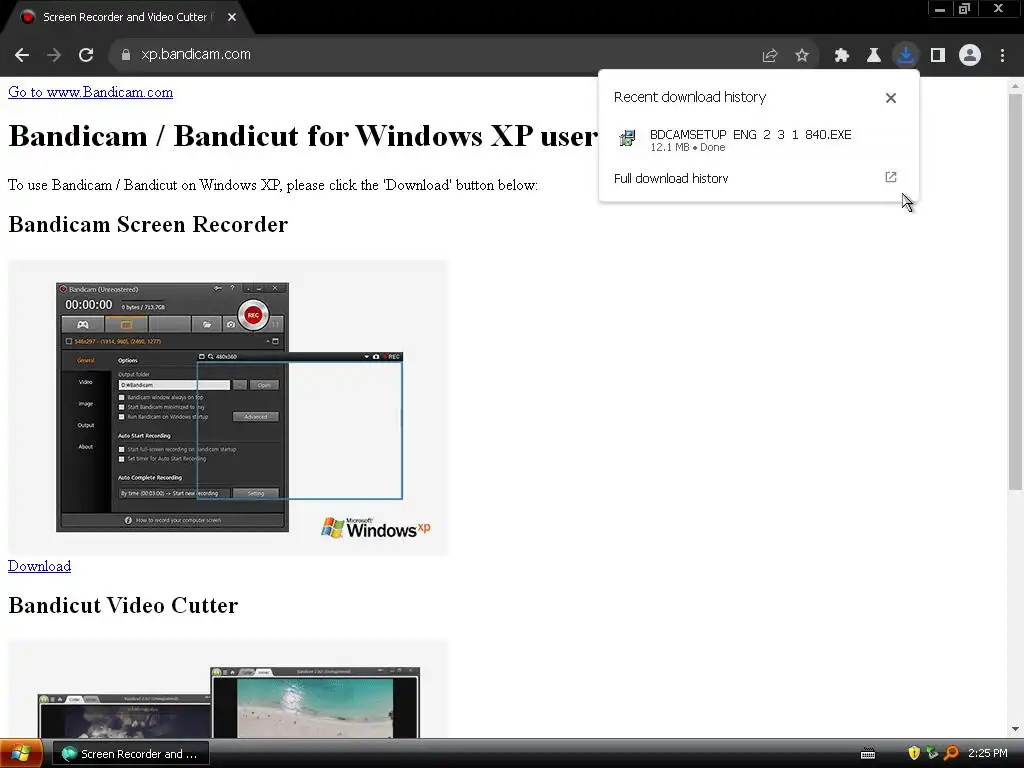Follow the Go to www.Bandicam.com link
This screenshot has width=1024, height=768.
pos(90,92)
